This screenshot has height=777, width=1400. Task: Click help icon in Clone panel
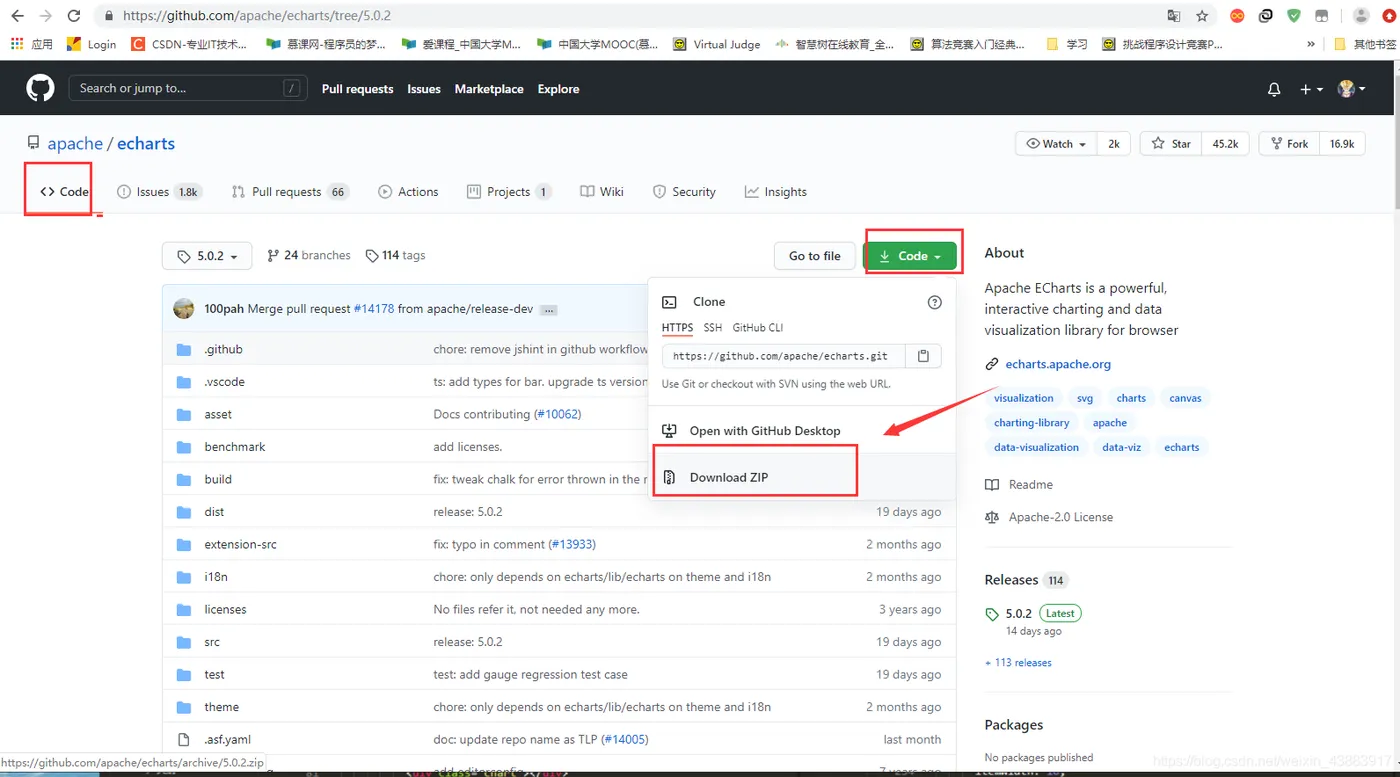point(935,302)
